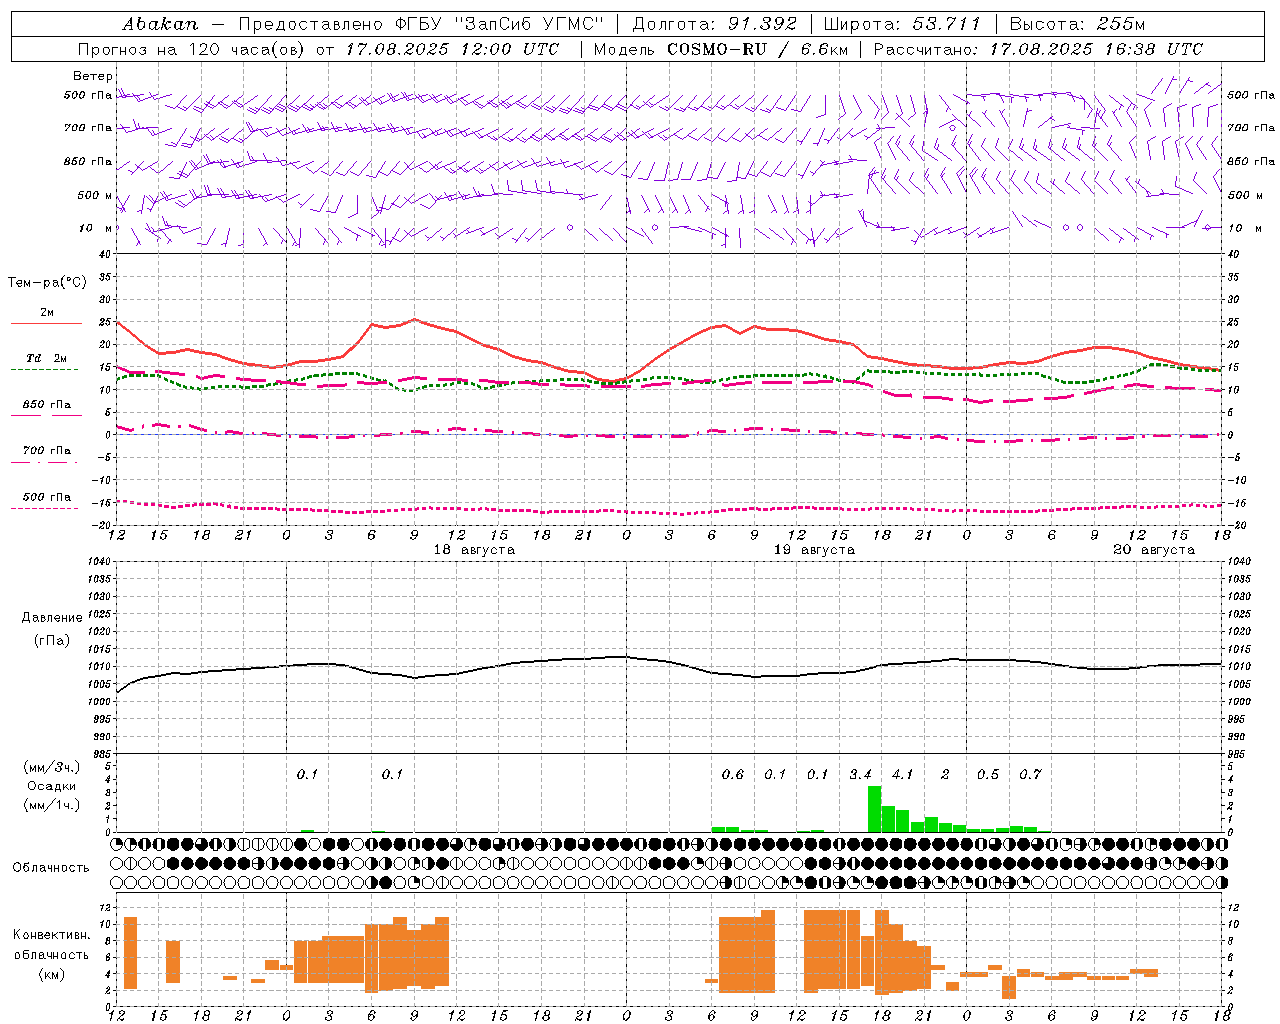Click the '18 августа' date label

474,550
